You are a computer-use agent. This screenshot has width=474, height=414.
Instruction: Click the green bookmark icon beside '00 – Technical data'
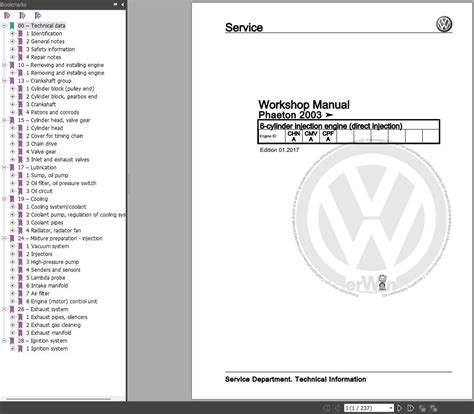pos(12,26)
